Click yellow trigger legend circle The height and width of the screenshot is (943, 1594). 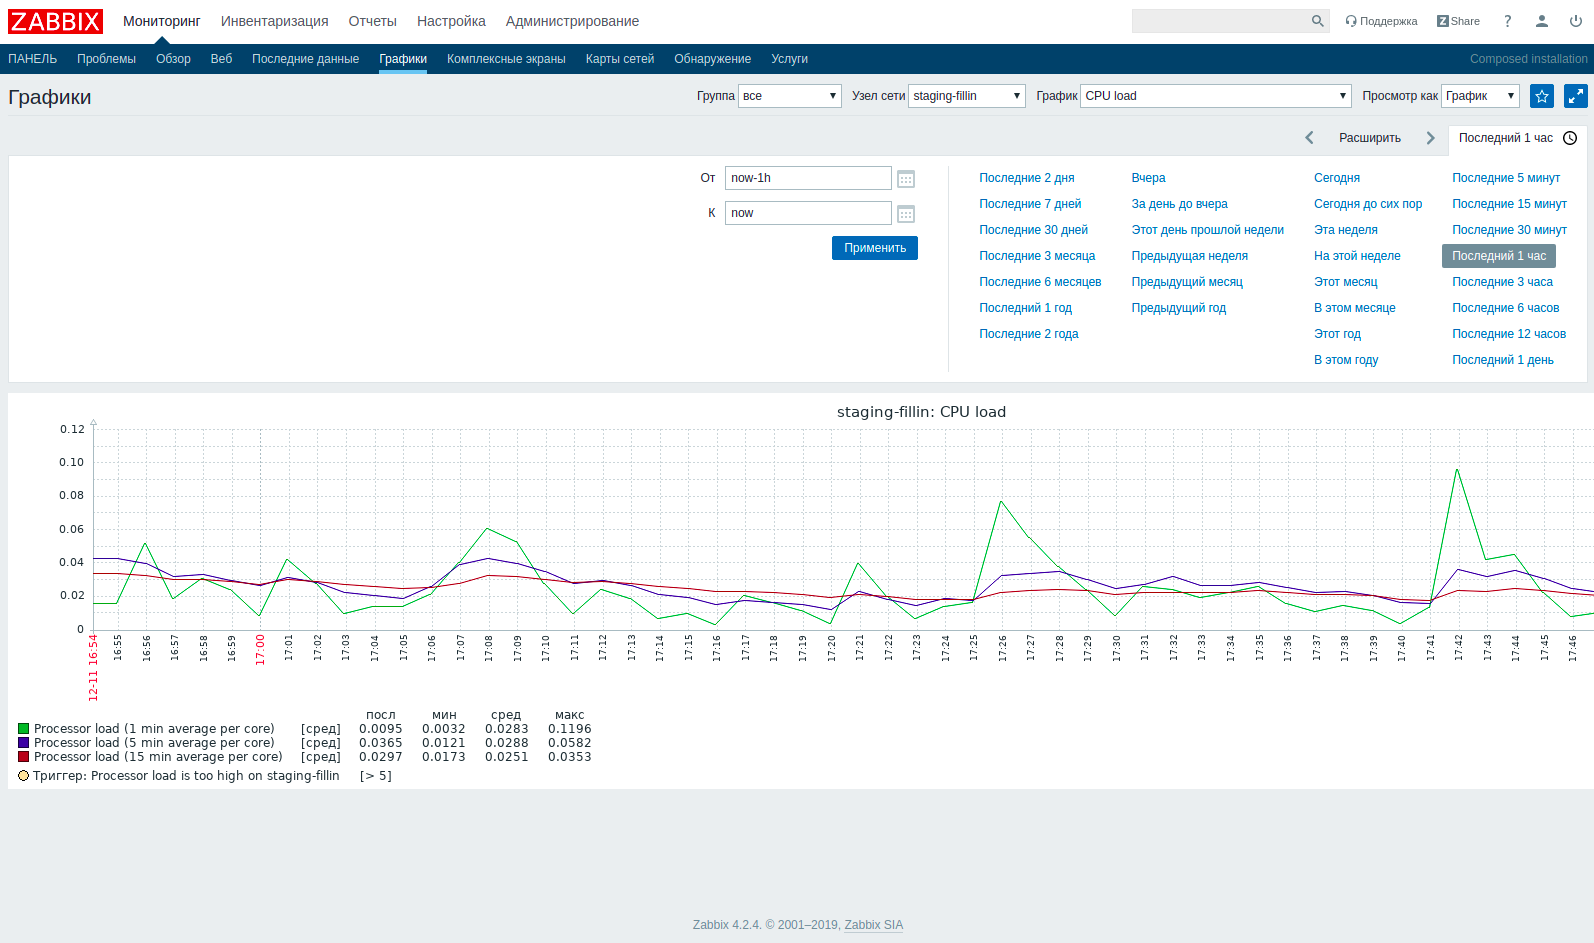pos(23,776)
